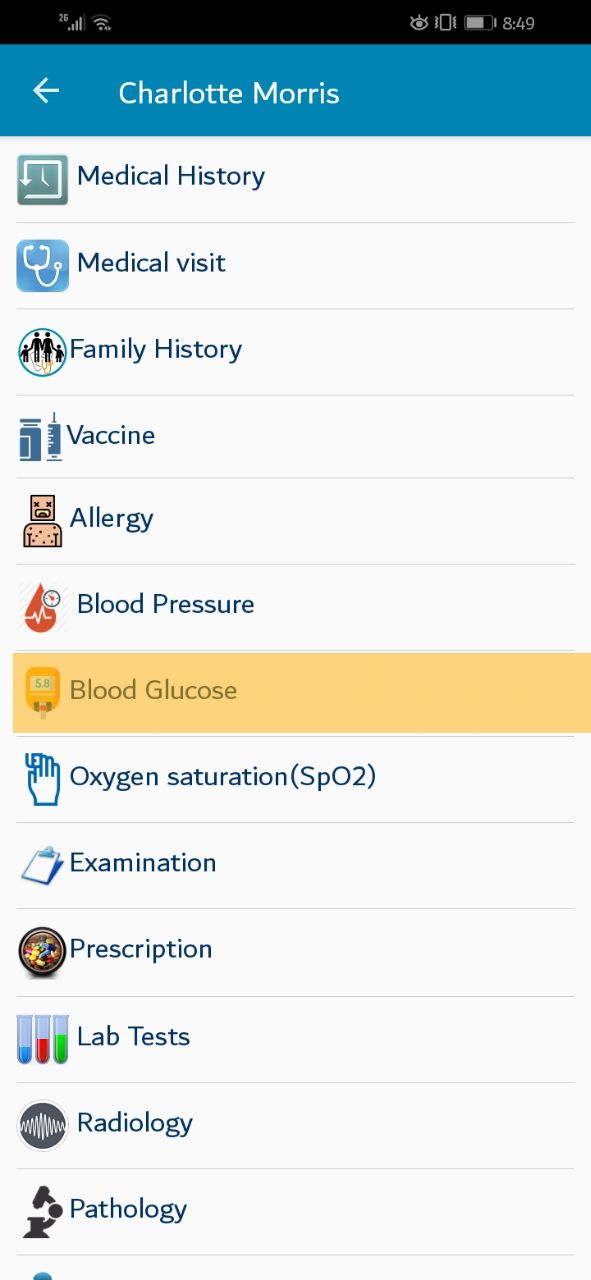Tap the Pathology microscope icon
591x1280 pixels.
[x=42, y=1211]
